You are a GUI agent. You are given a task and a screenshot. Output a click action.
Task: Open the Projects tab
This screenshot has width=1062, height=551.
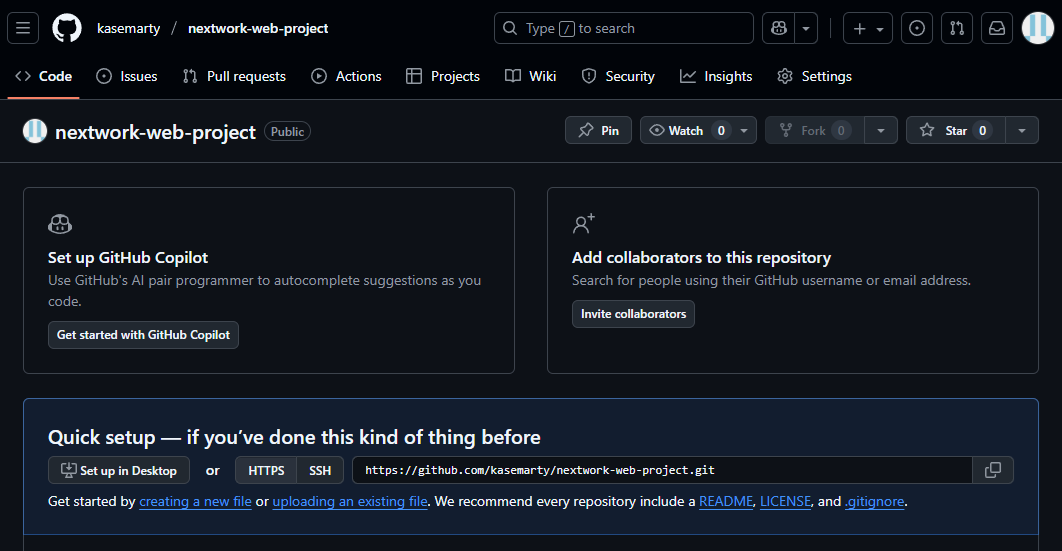coord(443,76)
